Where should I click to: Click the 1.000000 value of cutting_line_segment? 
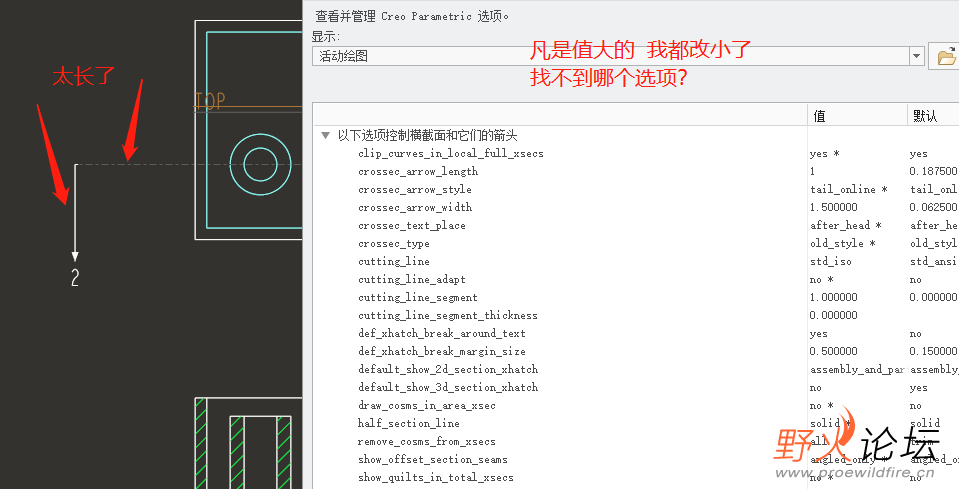click(x=834, y=298)
